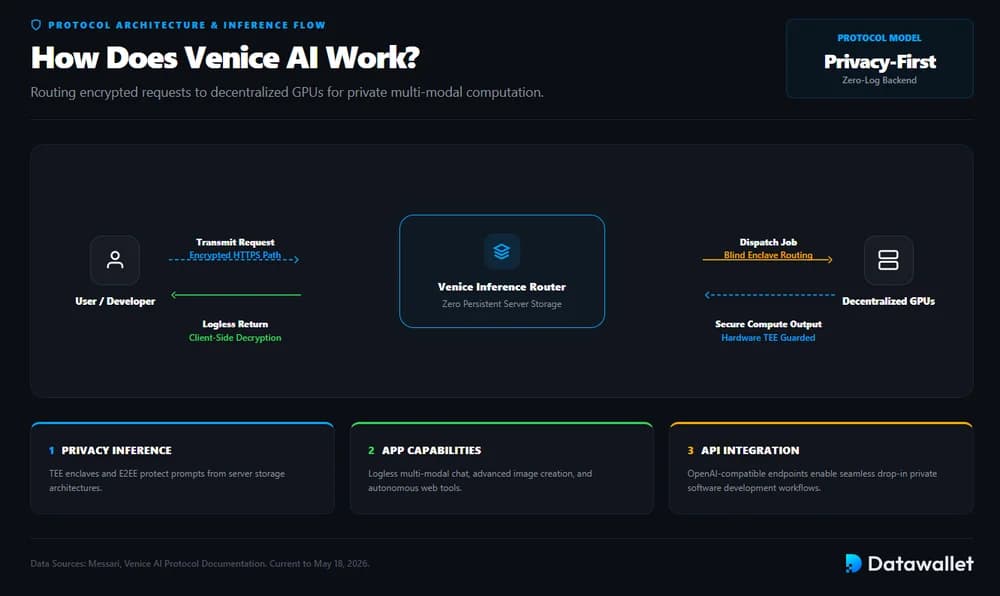This screenshot has width=1000, height=596.
Task: Click the 'Encrypted HTTPS Path' label
Action: coord(235,255)
